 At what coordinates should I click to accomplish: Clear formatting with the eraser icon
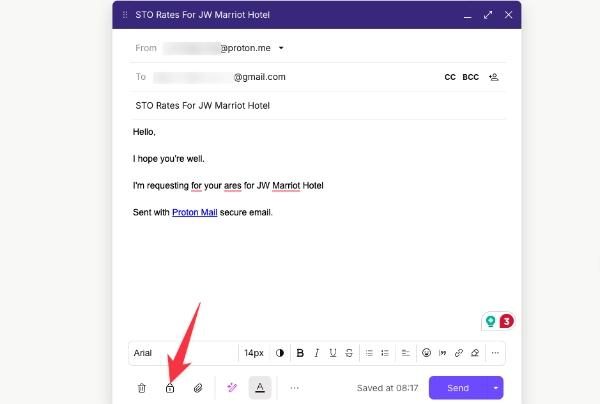475,353
